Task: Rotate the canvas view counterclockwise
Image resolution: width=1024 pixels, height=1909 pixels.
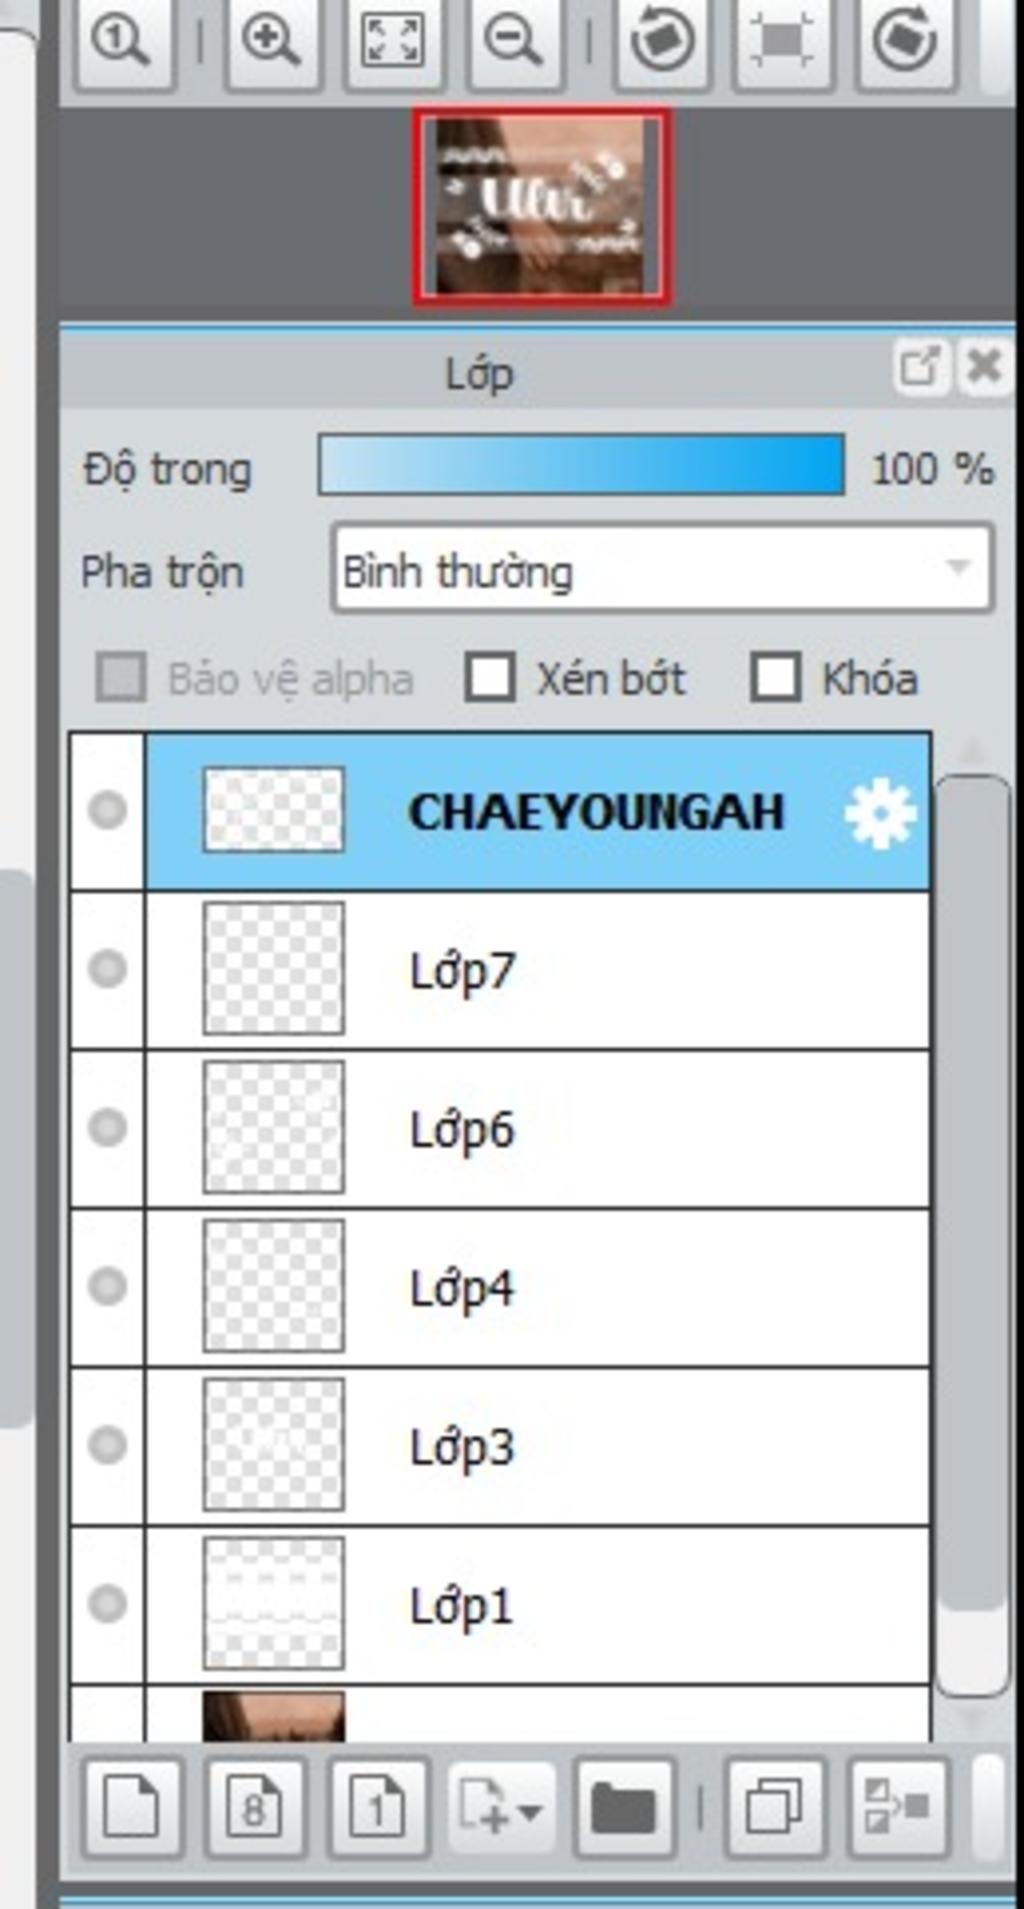Action: (661, 42)
